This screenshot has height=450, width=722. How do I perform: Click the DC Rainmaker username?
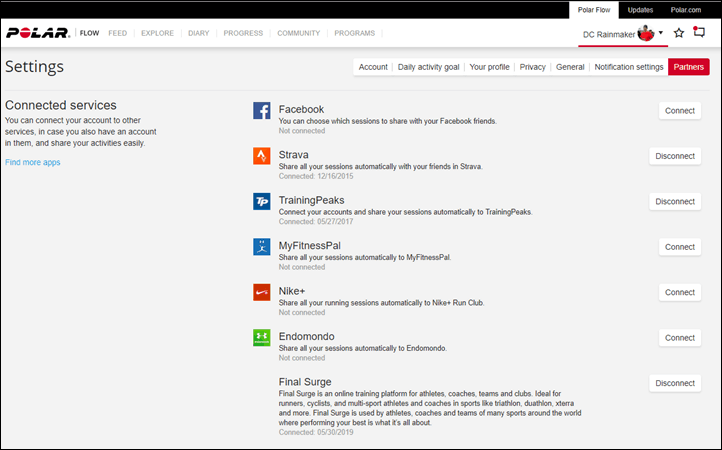pos(609,35)
